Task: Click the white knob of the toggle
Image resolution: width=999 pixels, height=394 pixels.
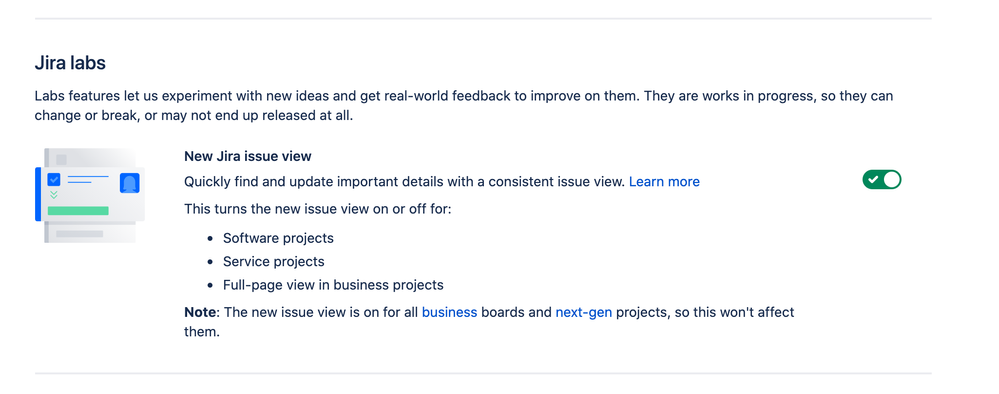Action: coord(892,180)
